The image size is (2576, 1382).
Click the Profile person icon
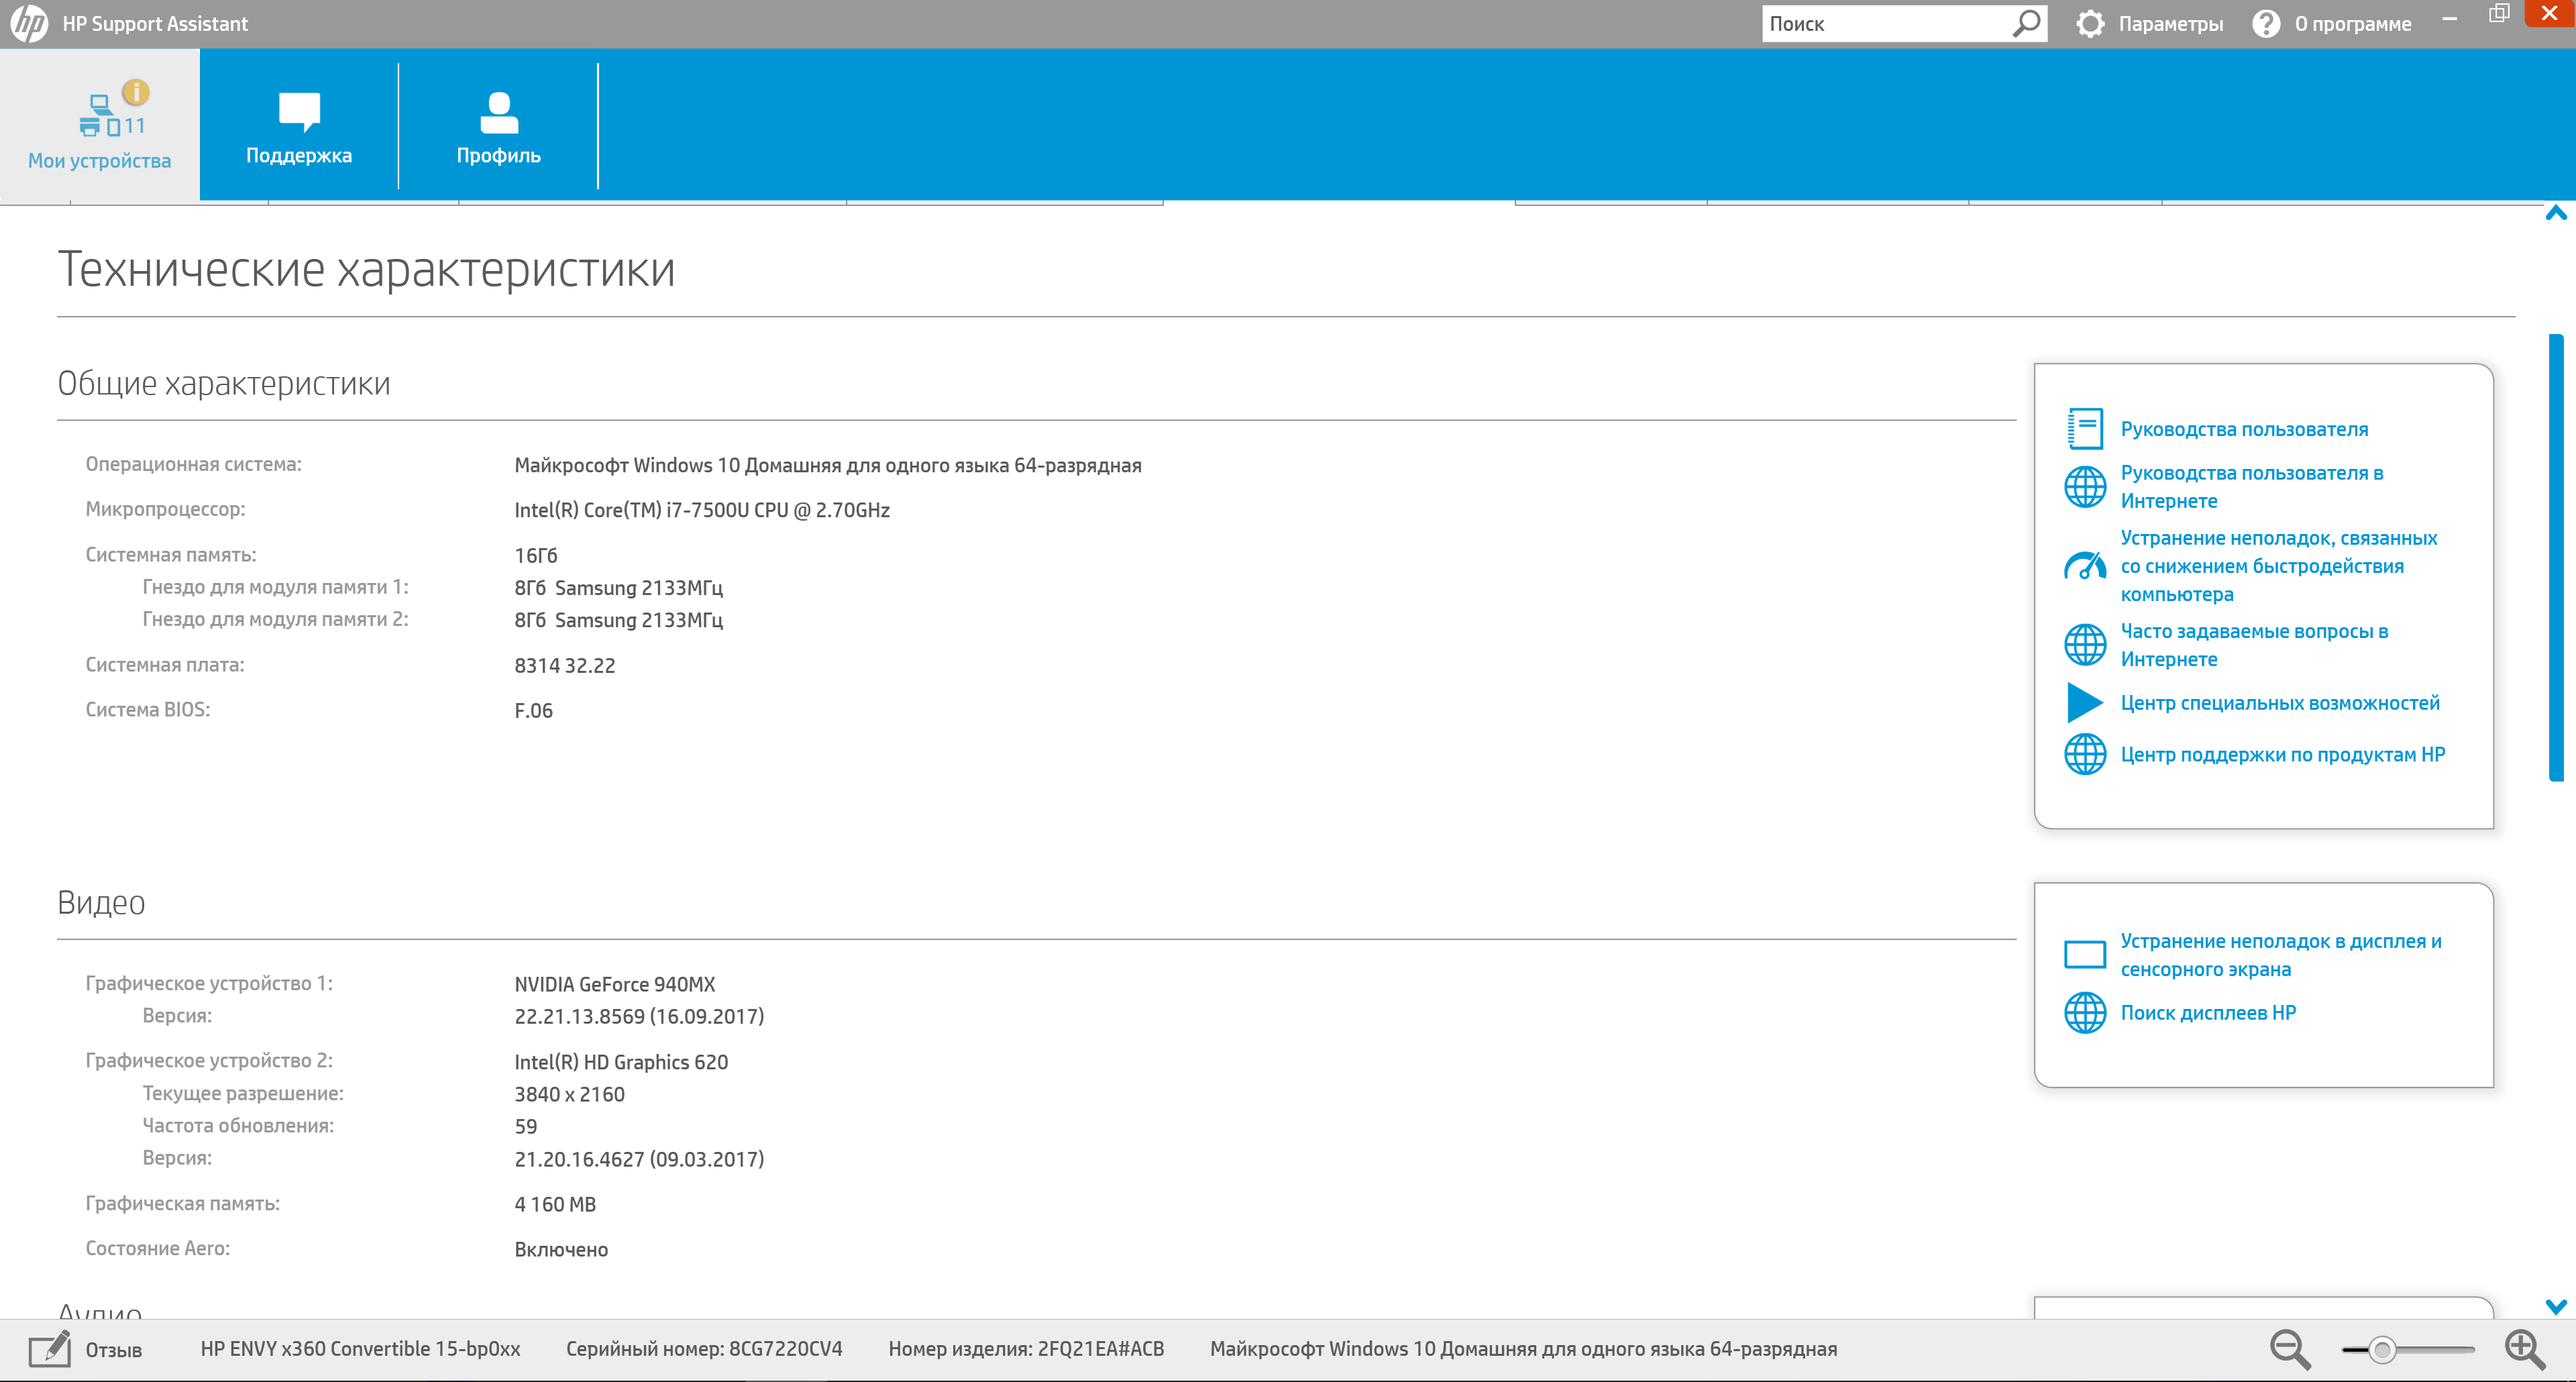(x=499, y=112)
